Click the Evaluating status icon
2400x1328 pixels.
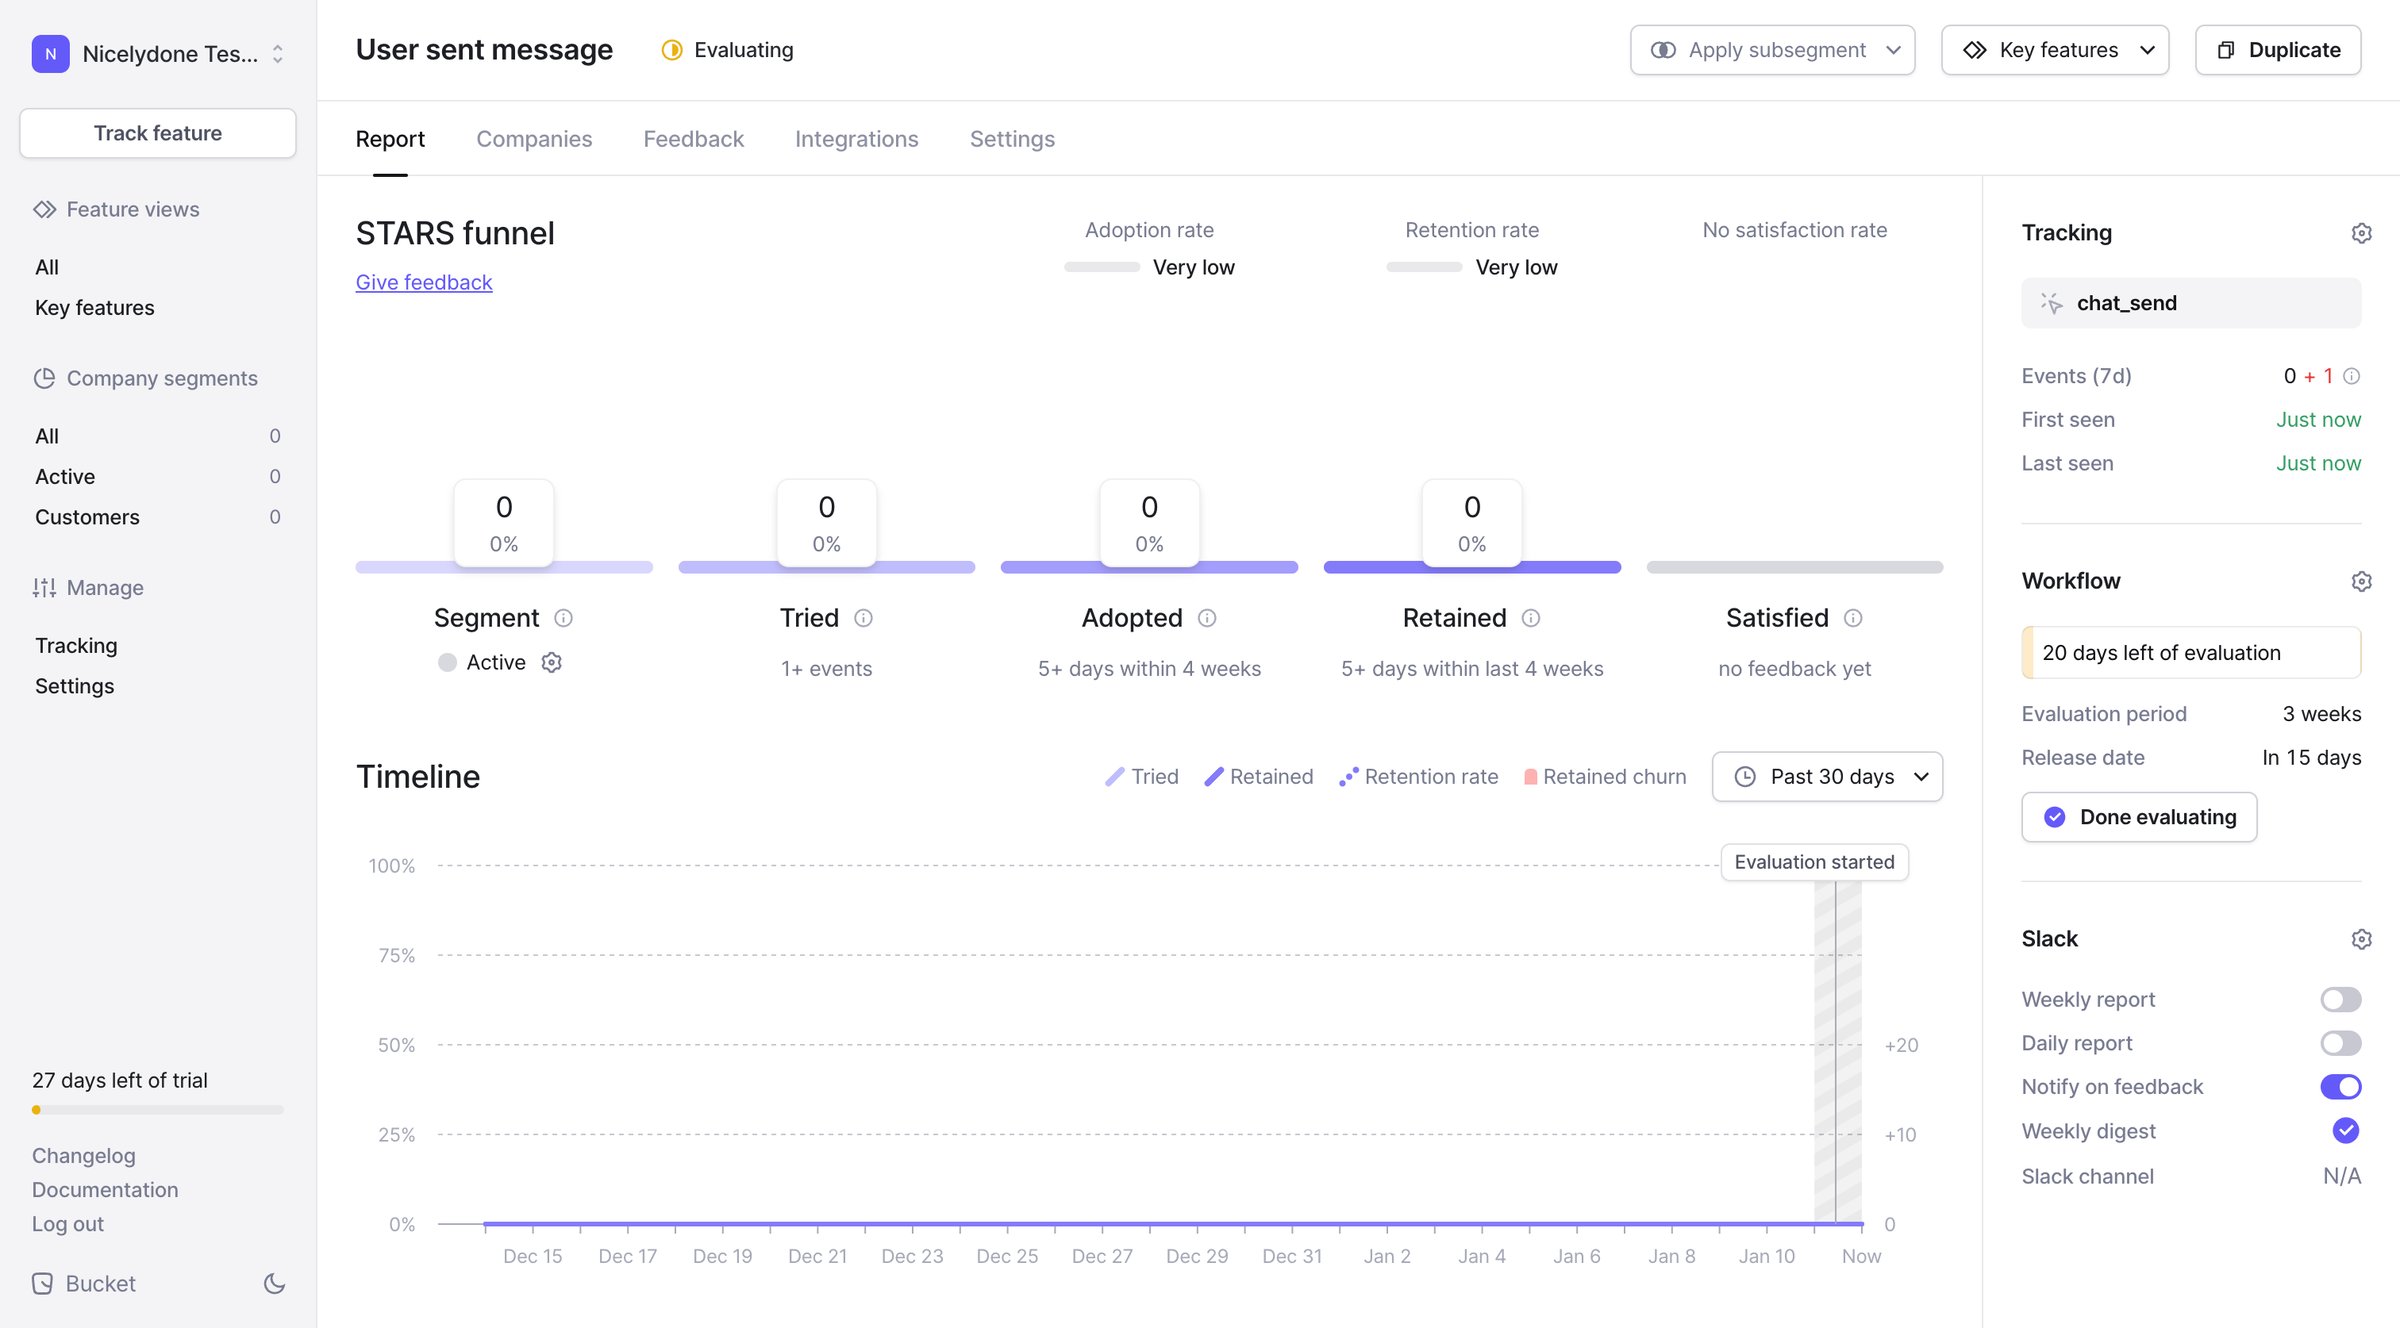click(672, 50)
